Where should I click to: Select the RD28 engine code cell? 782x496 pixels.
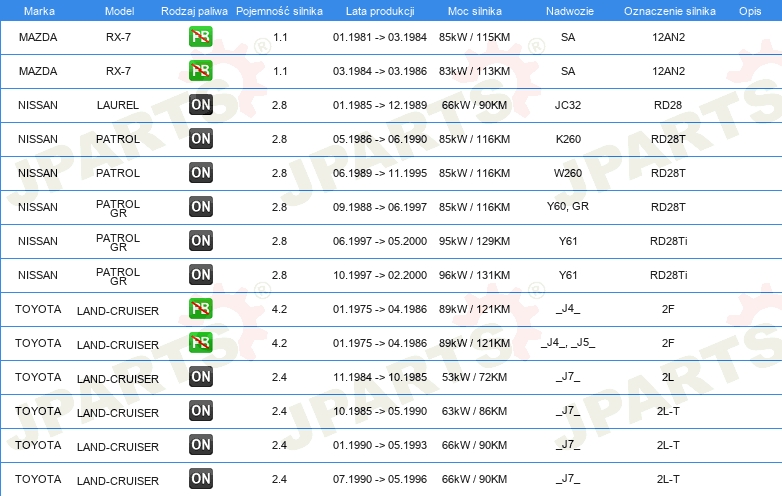point(668,105)
